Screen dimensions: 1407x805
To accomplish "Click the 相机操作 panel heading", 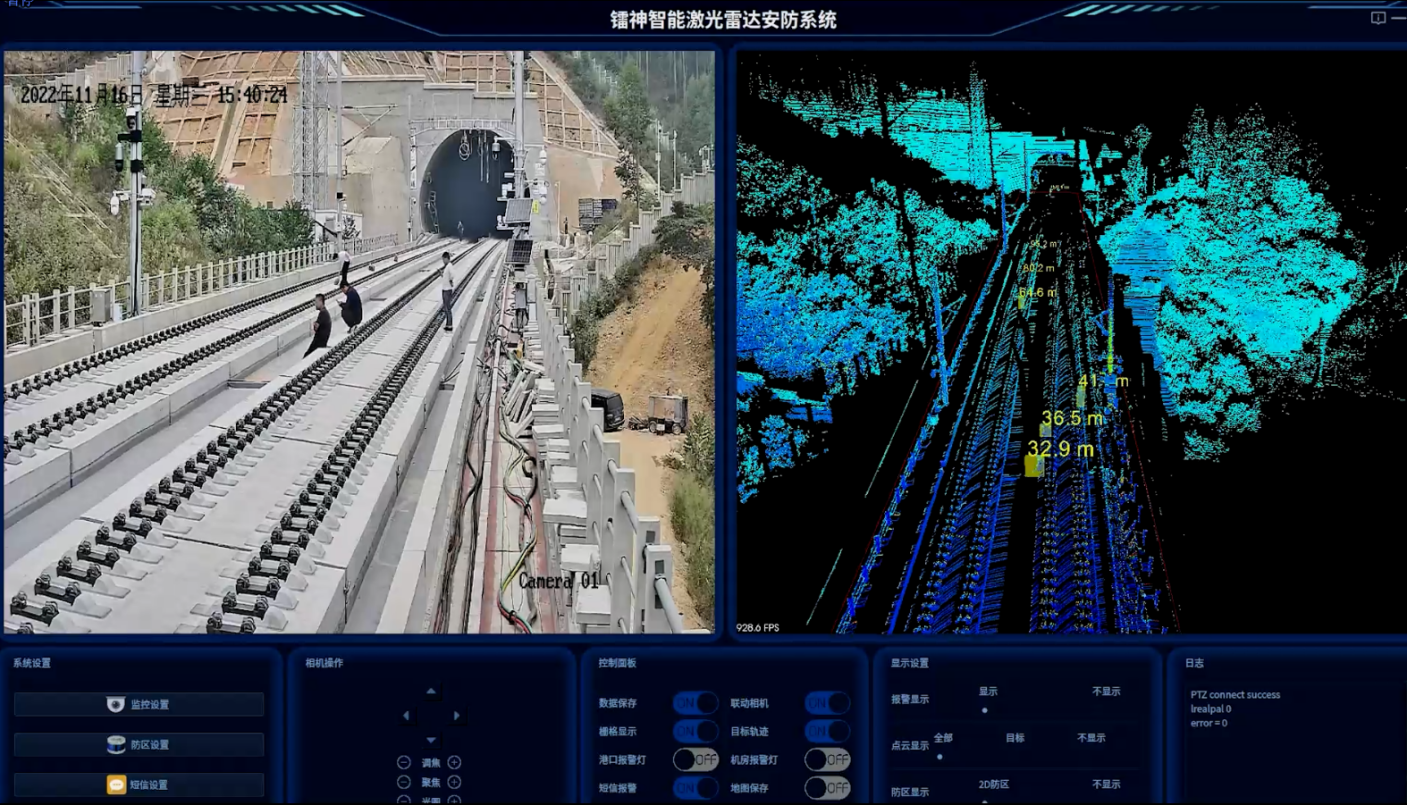I will point(323,663).
